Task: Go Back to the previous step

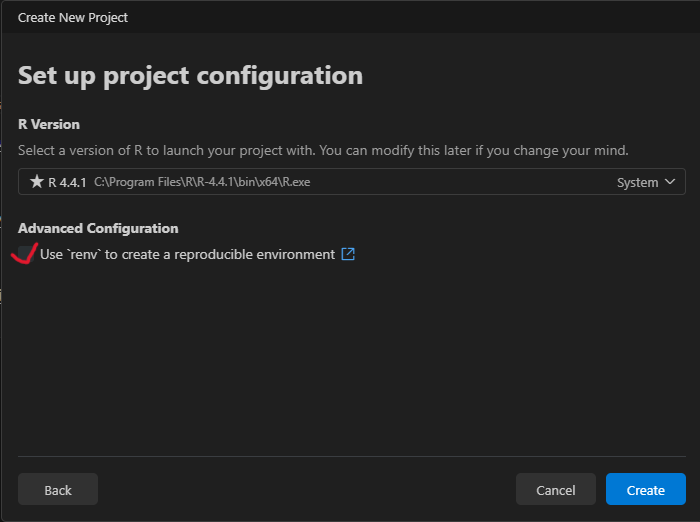Action: (58, 490)
